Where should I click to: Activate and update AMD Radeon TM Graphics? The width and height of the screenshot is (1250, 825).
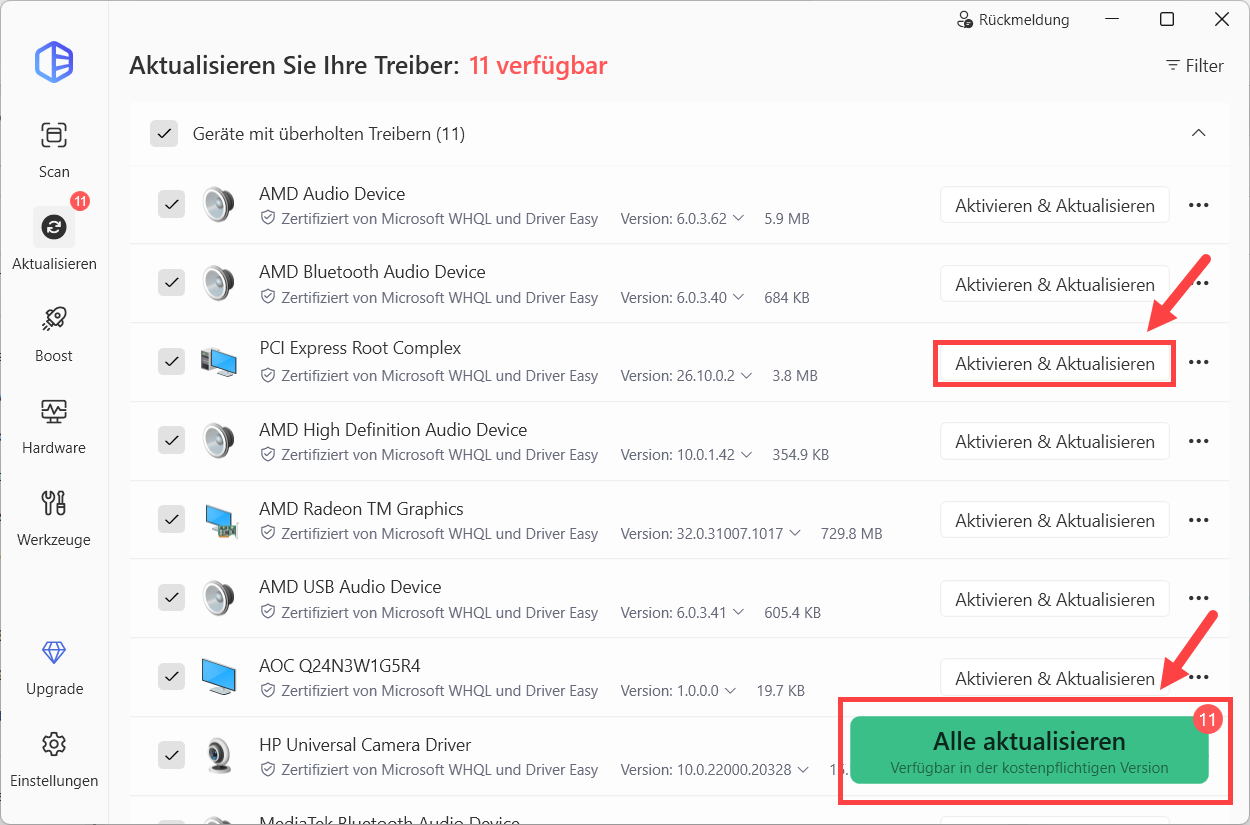pos(1055,520)
